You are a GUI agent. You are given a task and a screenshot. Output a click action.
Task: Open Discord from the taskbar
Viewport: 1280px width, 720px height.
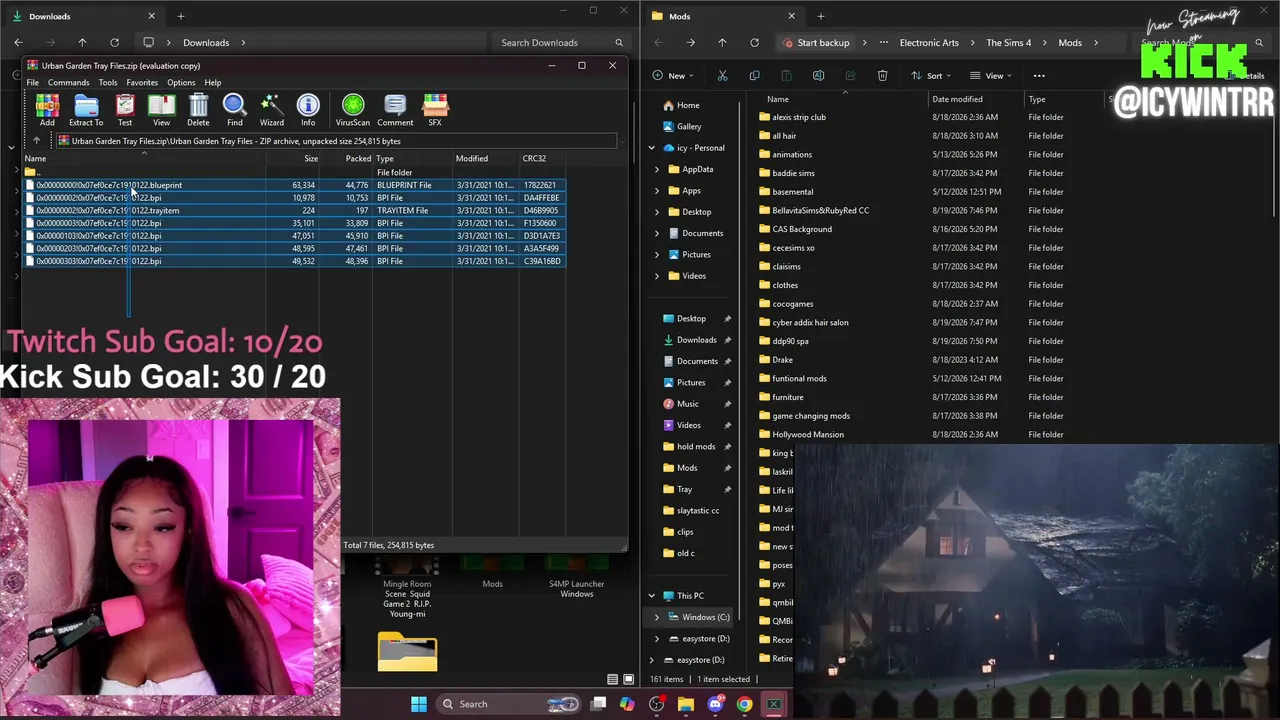(715, 704)
